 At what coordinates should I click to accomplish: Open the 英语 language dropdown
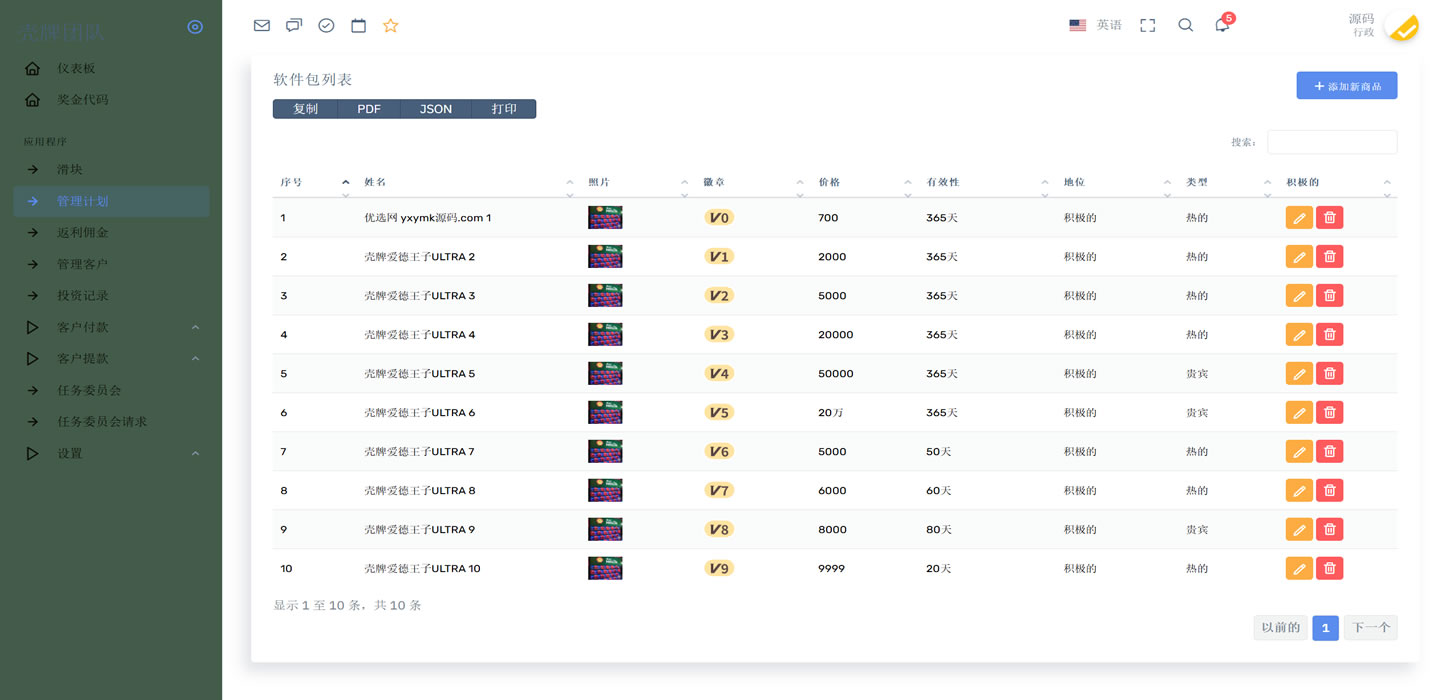1096,25
